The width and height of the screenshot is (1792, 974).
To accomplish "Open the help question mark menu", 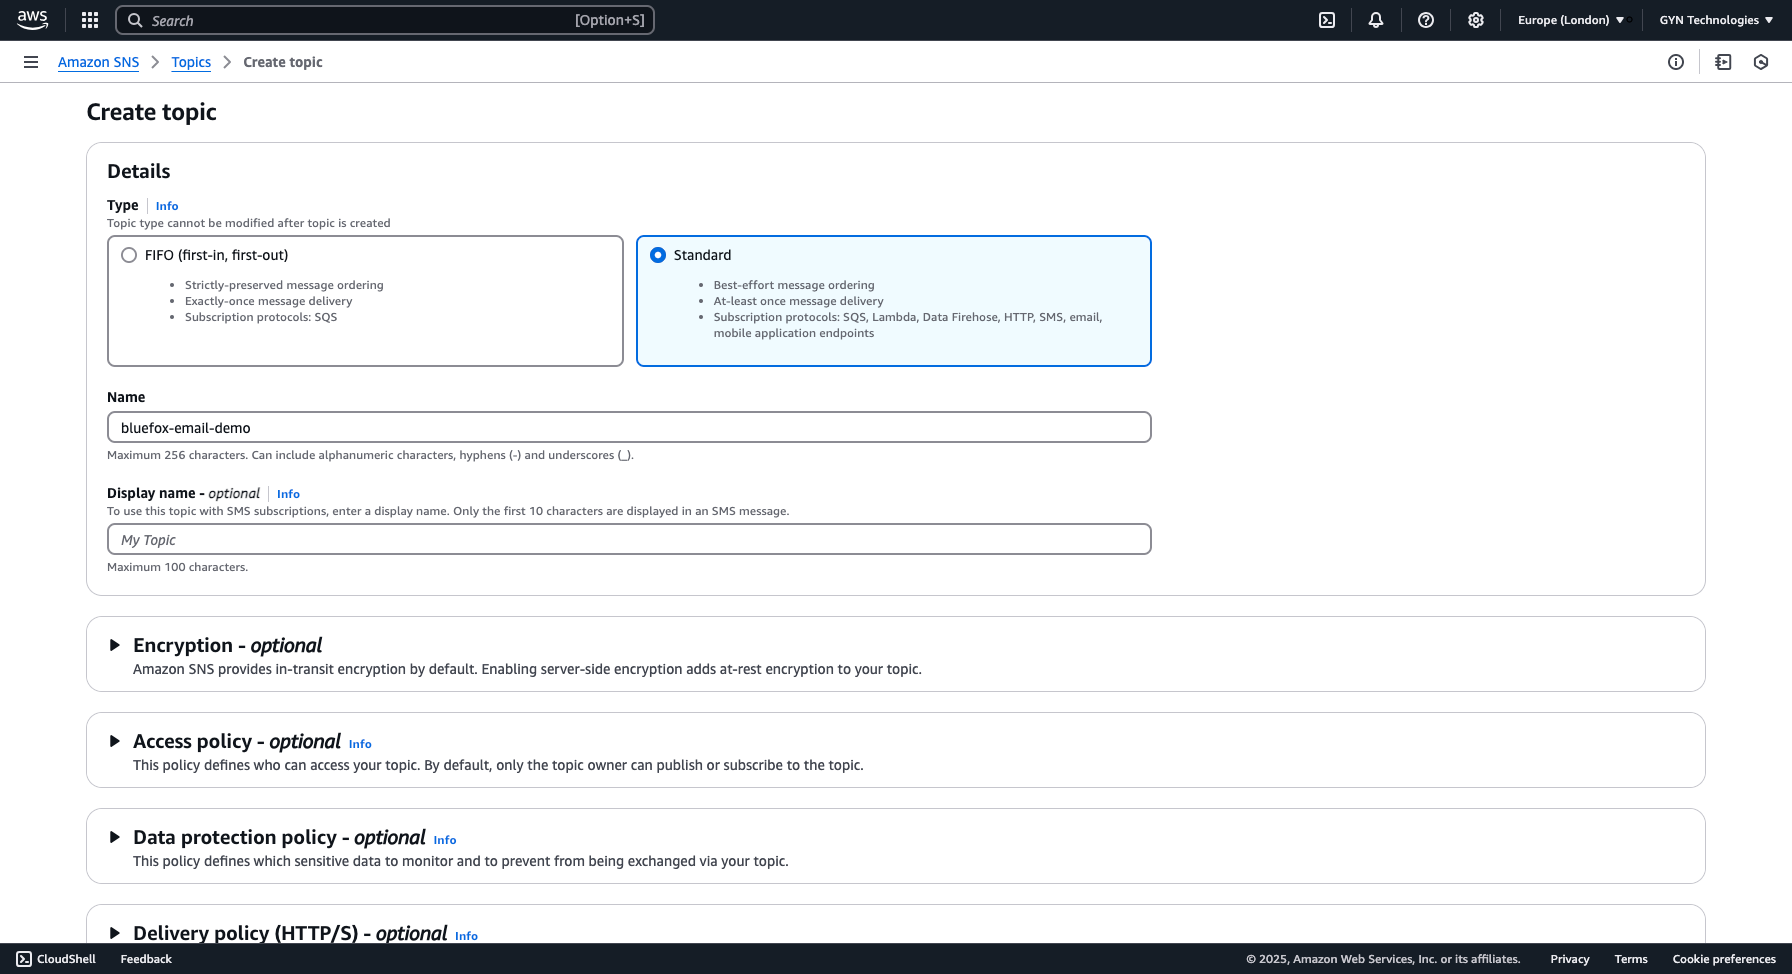I will pos(1426,20).
